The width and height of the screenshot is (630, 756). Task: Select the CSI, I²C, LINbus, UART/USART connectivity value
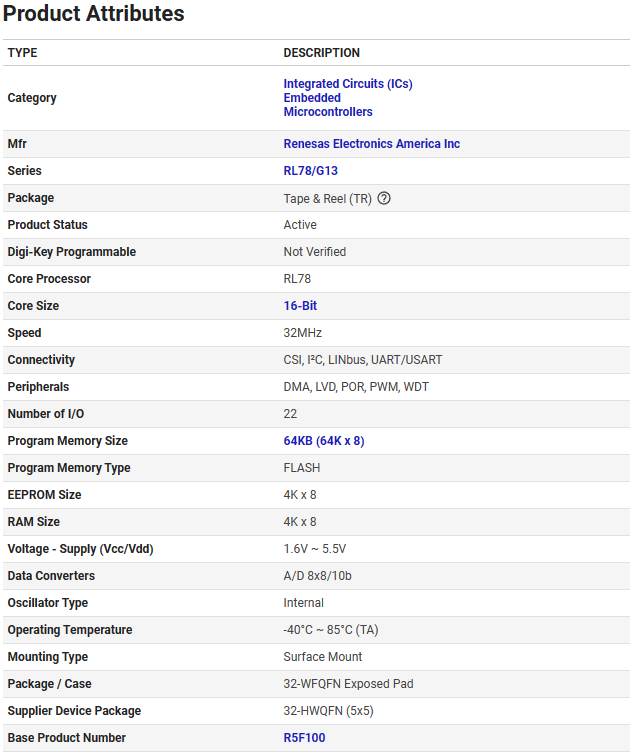362,360
